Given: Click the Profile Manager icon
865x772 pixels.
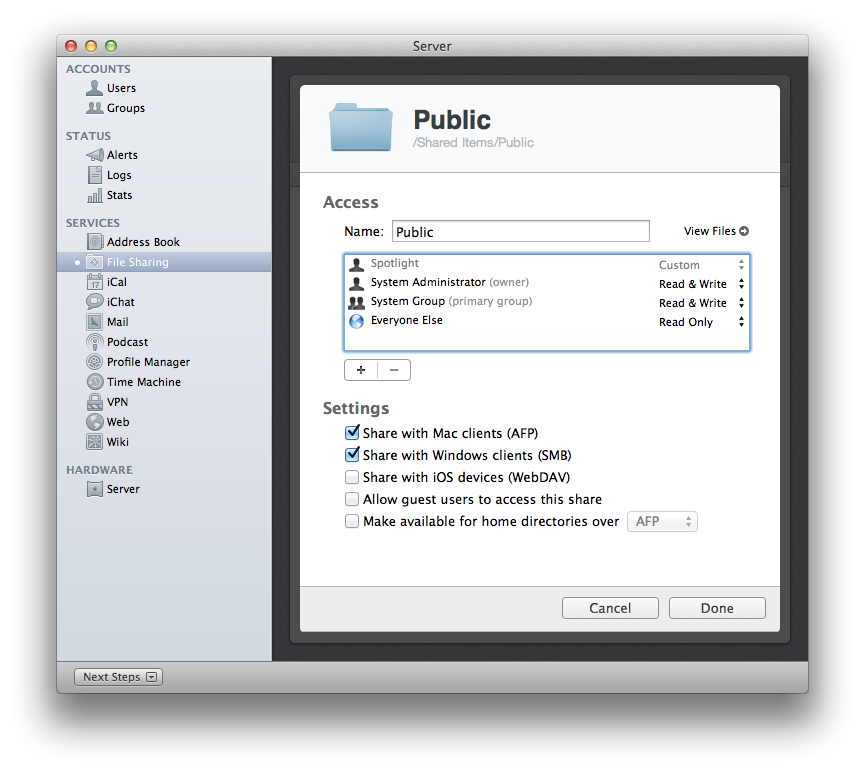Looking at the screenshot, I should pyautogui.click(x=94, y=362).
